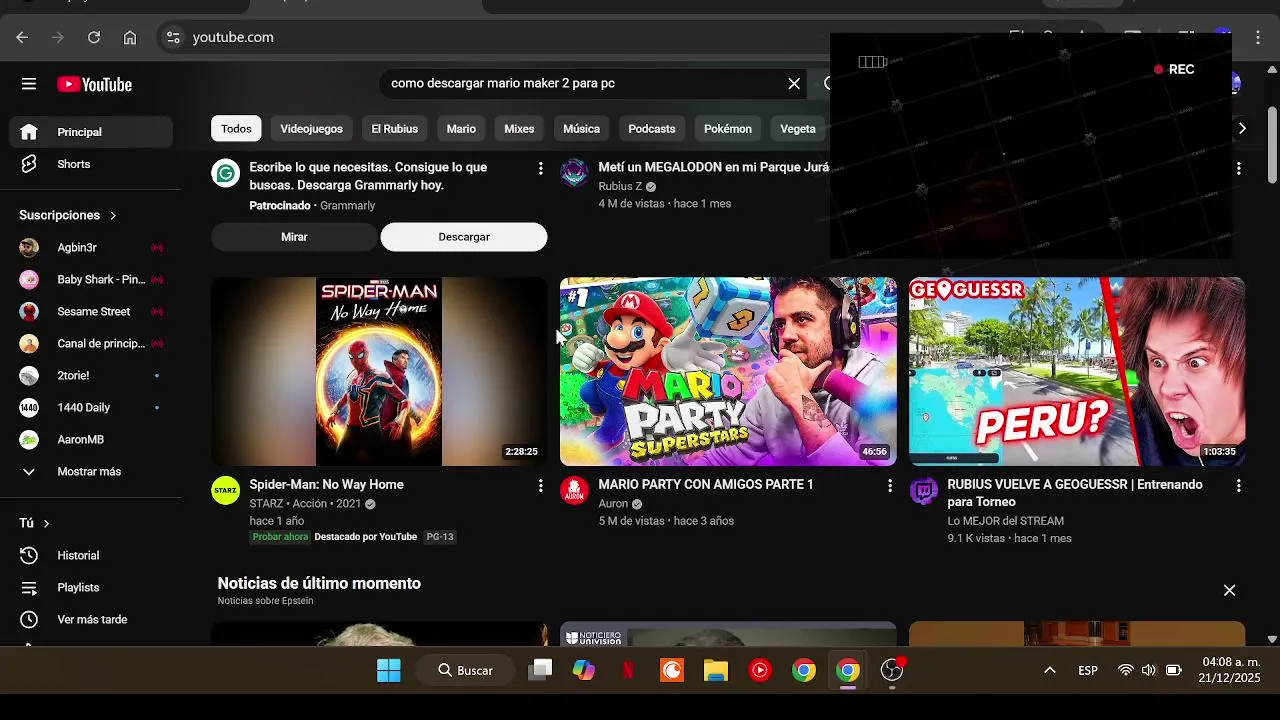Screen dimensions: 1280x720
Task: Select the Mario filter chip
Action: [461, 128]
